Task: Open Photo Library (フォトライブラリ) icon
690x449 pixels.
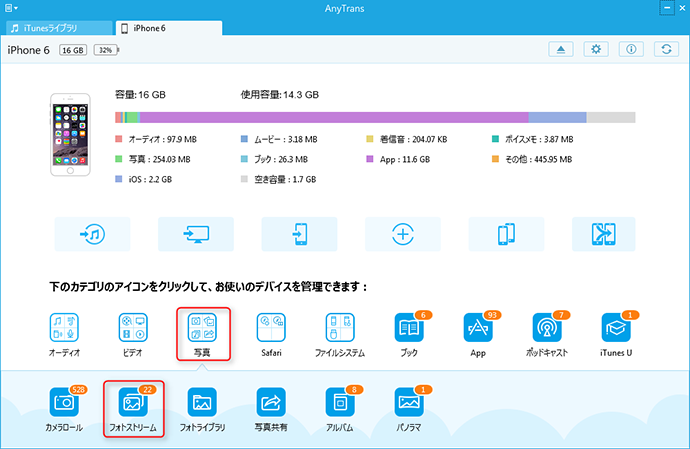Action: [x=202, y=402]
